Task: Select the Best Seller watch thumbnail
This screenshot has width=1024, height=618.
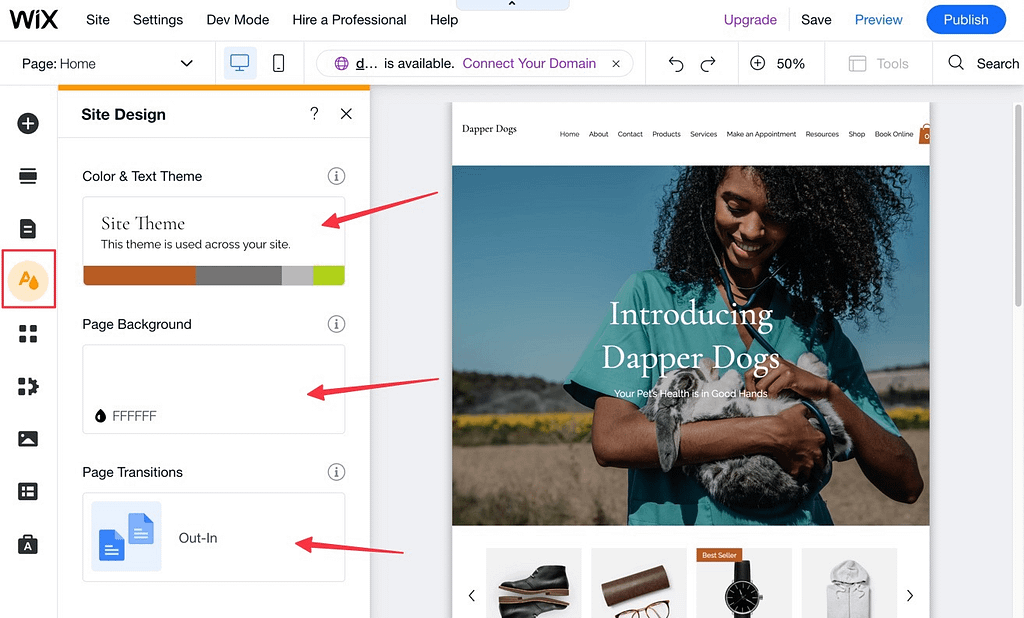Action: 744,583
